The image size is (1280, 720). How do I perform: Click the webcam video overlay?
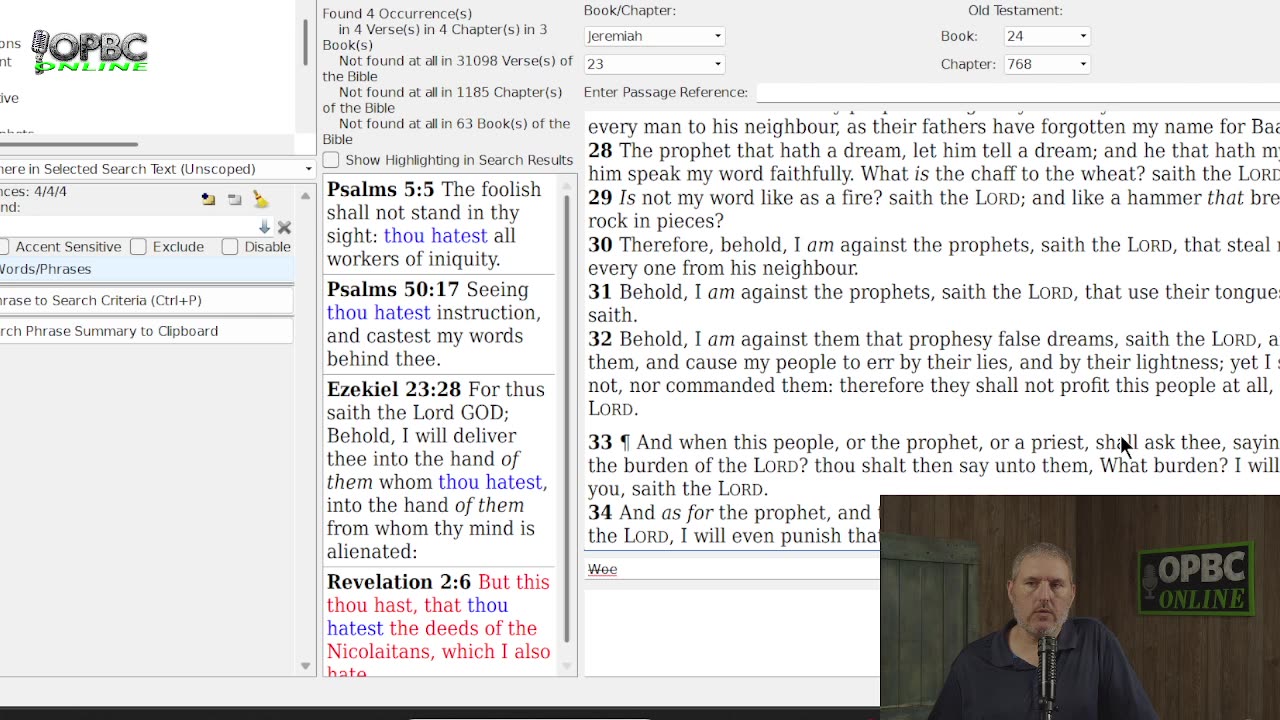click(x=1080, y=608)
